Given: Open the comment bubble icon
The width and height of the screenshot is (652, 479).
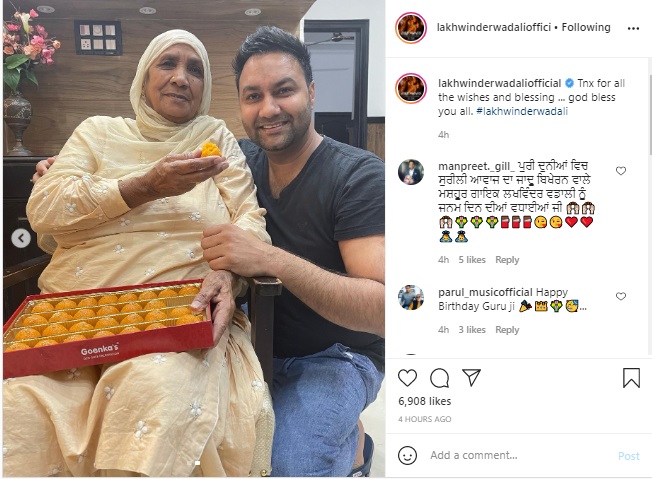Looking at the screenshot, I should (440, 378).
